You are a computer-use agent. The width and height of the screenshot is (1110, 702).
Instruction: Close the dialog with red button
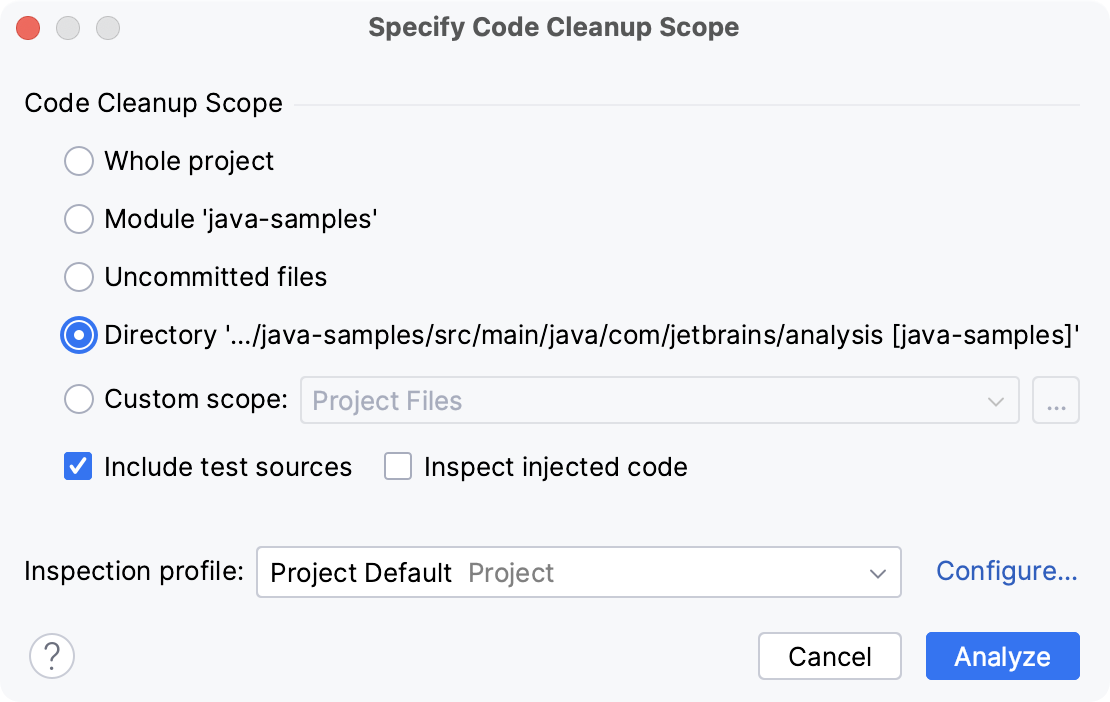click(28, 28)
